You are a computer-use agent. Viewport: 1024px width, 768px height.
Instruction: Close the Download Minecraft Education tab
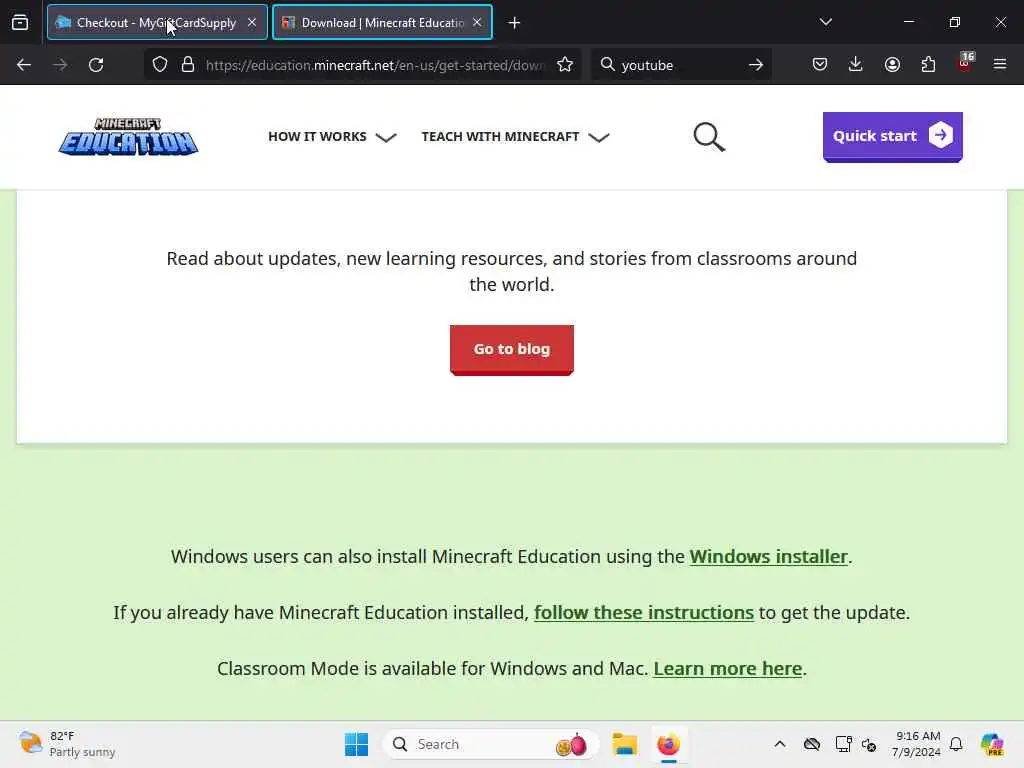[x=477, y=22]
